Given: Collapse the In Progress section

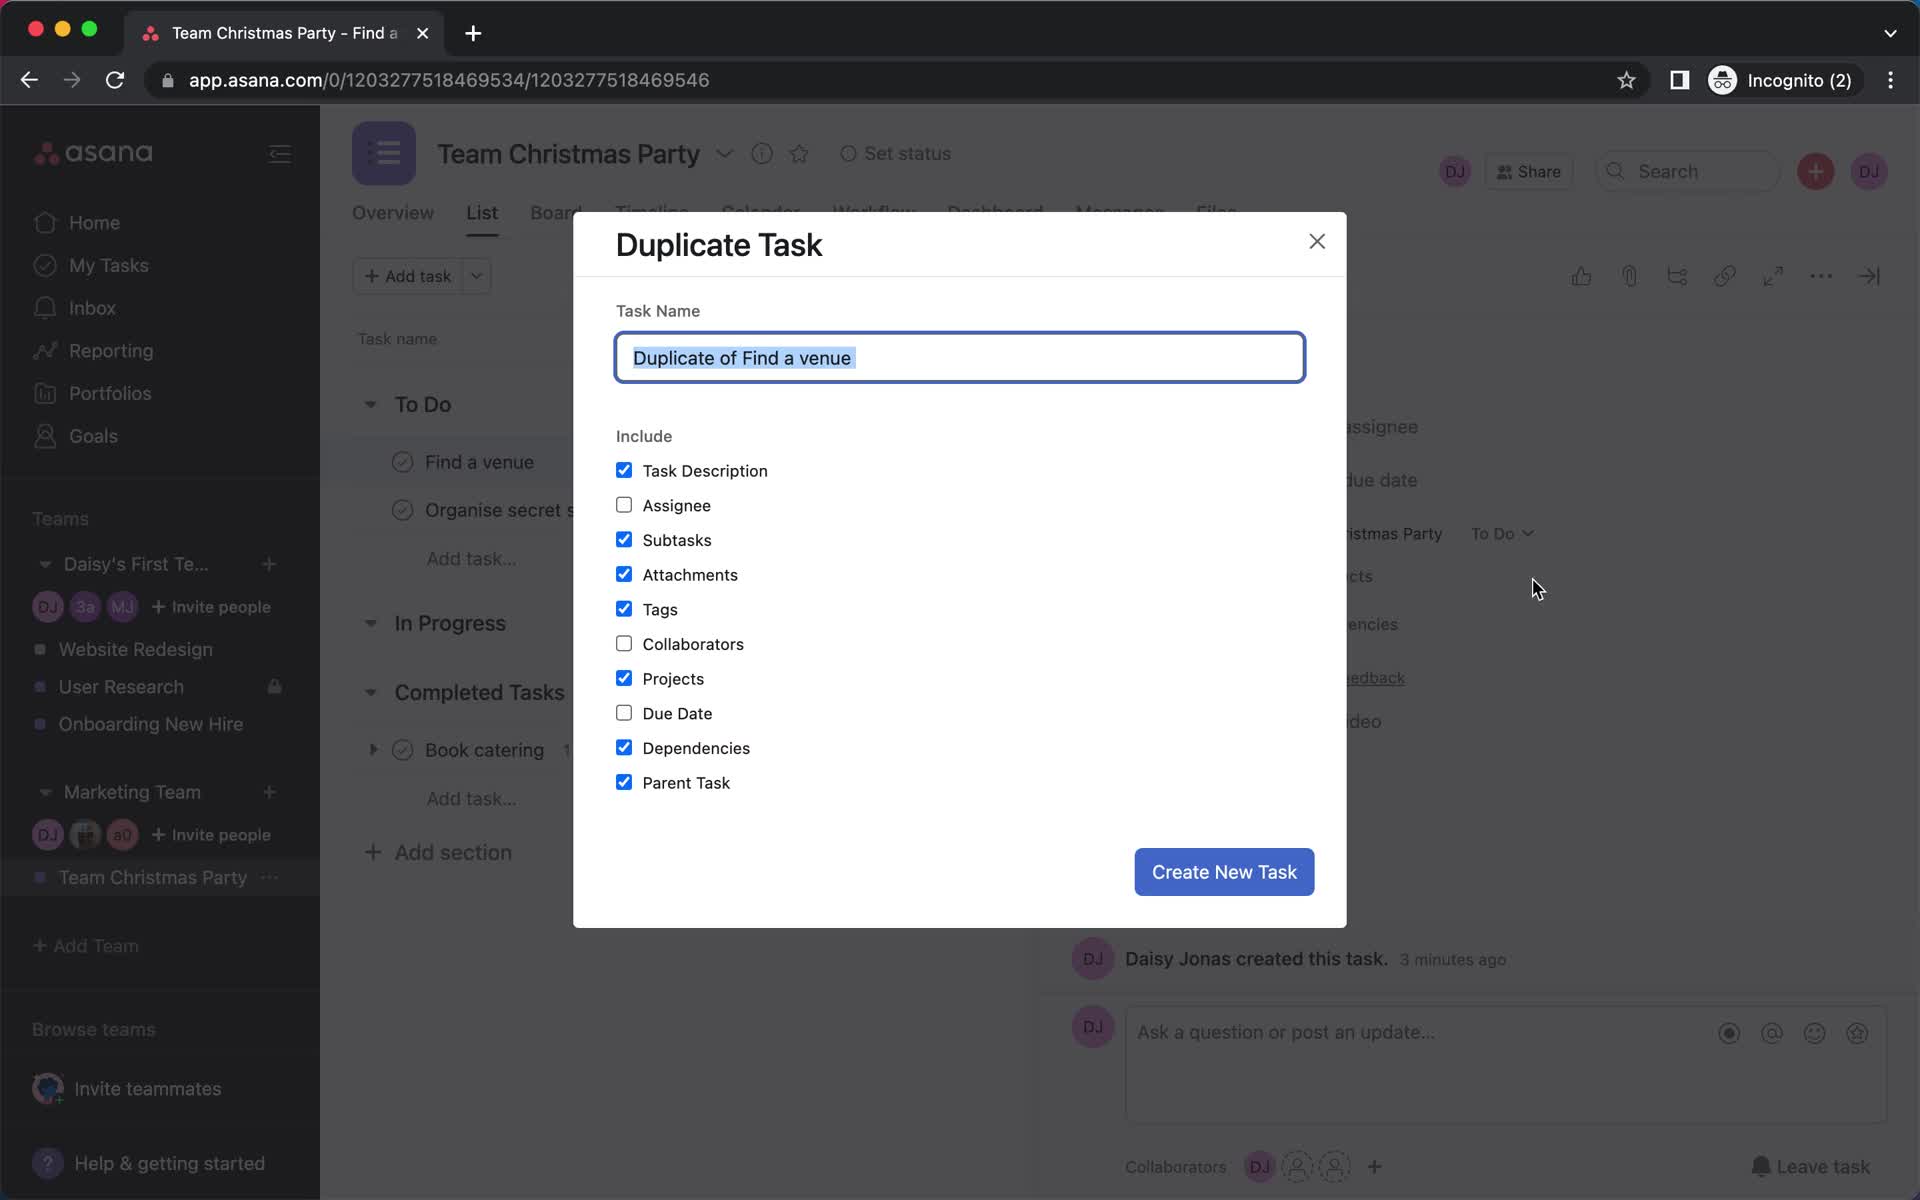Looking at the screenshot, I should (x=371, y=623).
